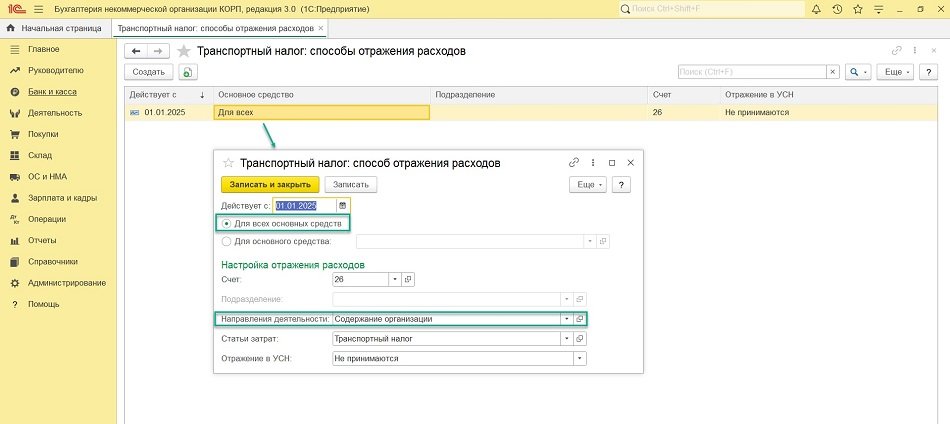Click the Начальная страница home tab
The width and height of the screenshot is (950, 424).
(x=56, y=28)
